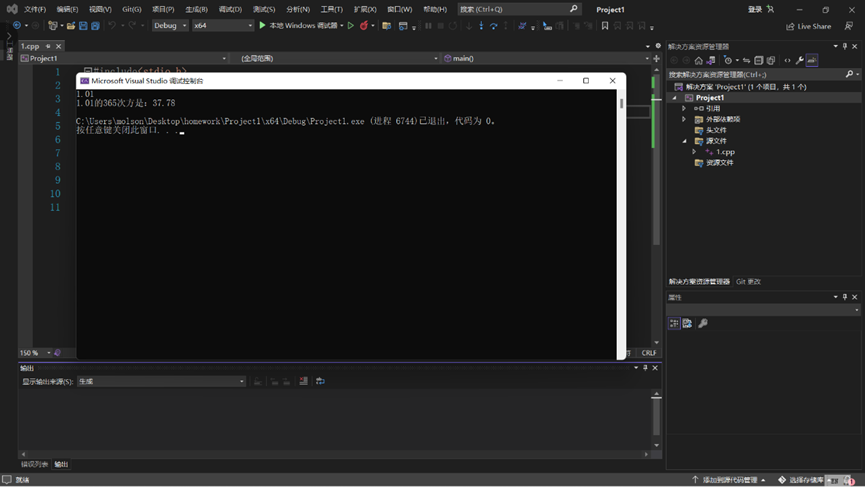Open the Project1 scope dropdown in editor
Viewport: 865px width, 487px height.
point(124,58)
